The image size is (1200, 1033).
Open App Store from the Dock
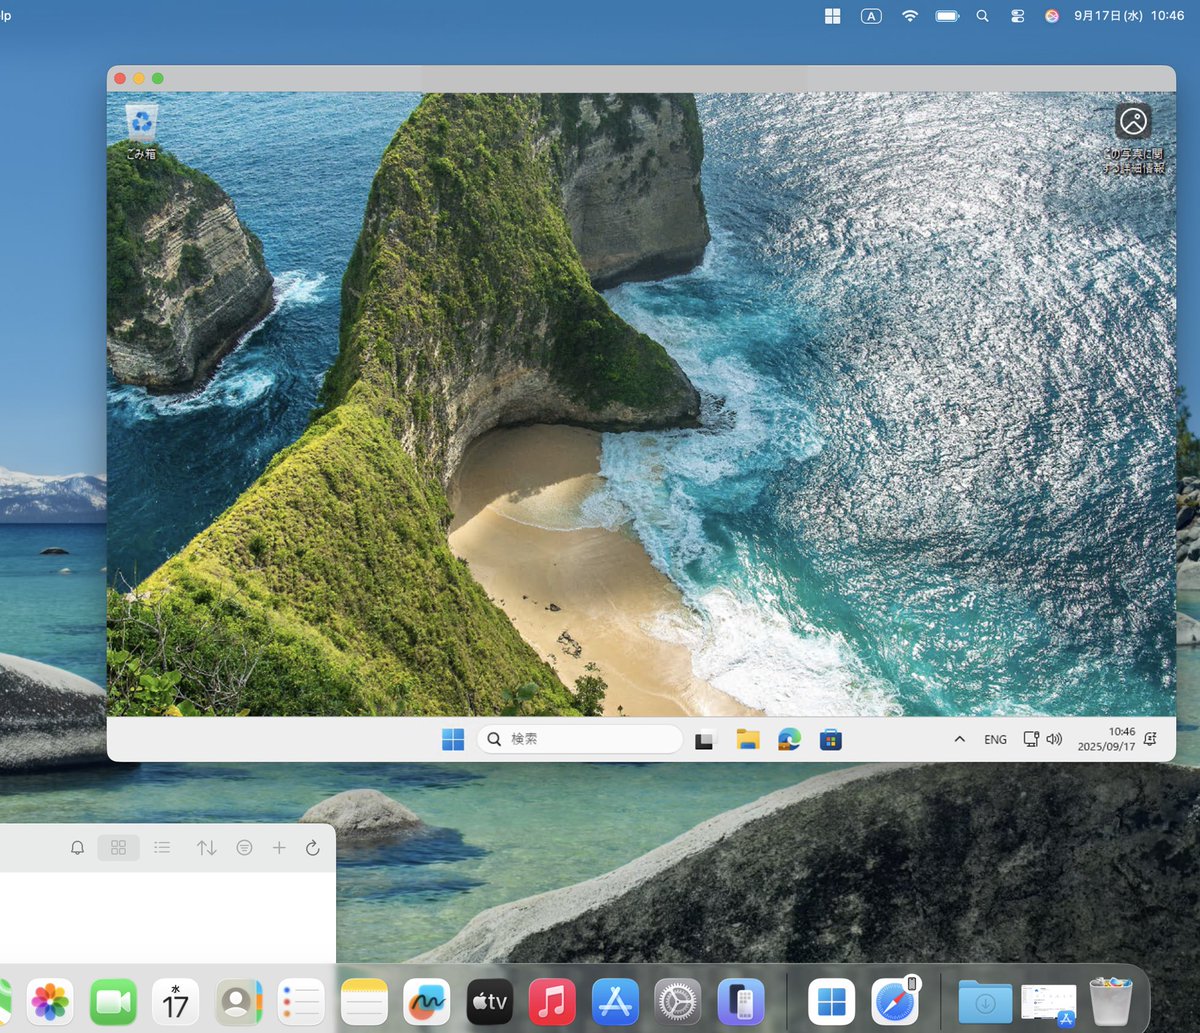click(615, 1001)
